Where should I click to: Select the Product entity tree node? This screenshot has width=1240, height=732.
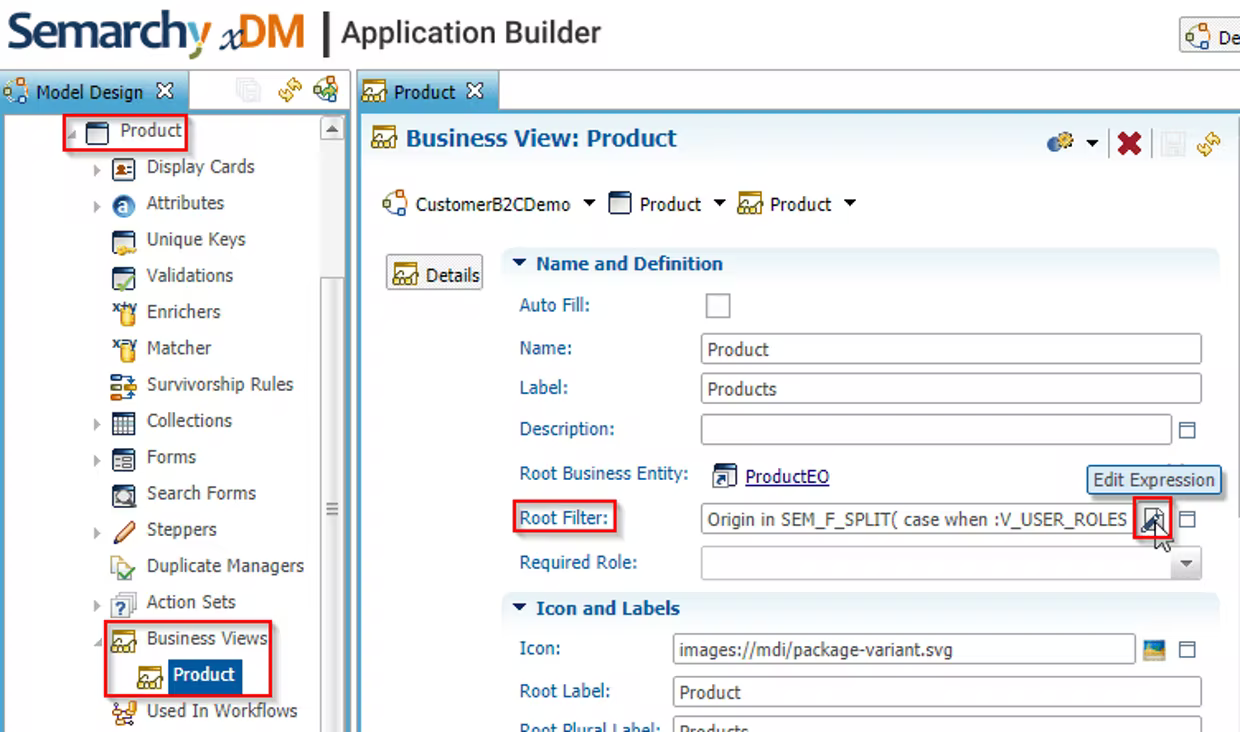(x=151, y=131)
